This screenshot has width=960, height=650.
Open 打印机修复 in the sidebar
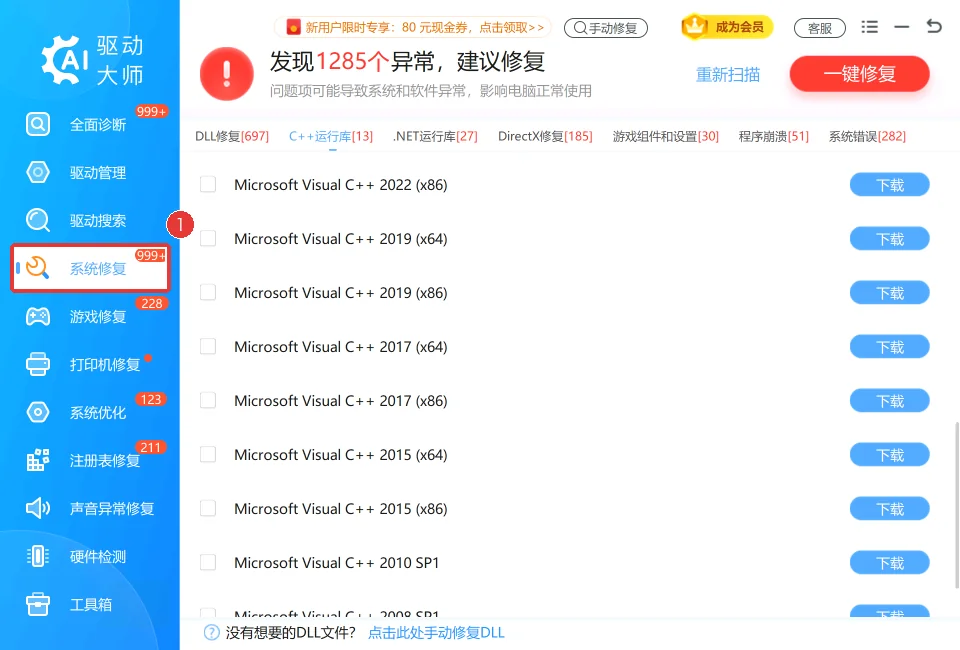90,364
